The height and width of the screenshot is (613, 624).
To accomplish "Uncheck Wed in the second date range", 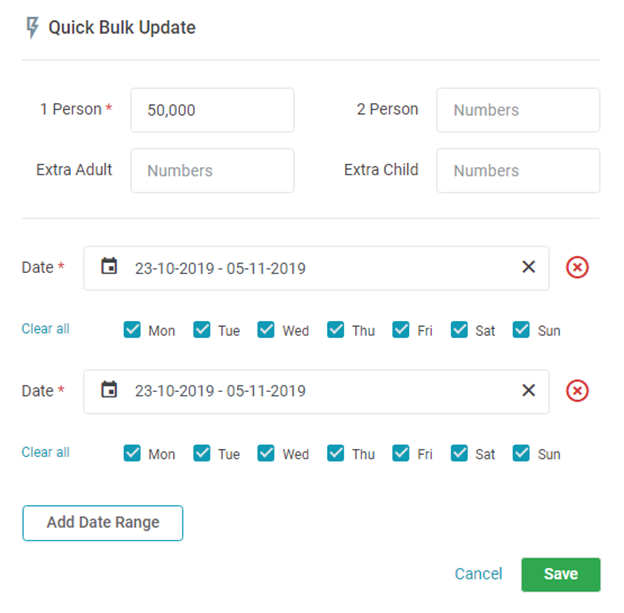I will coord(266,453).
